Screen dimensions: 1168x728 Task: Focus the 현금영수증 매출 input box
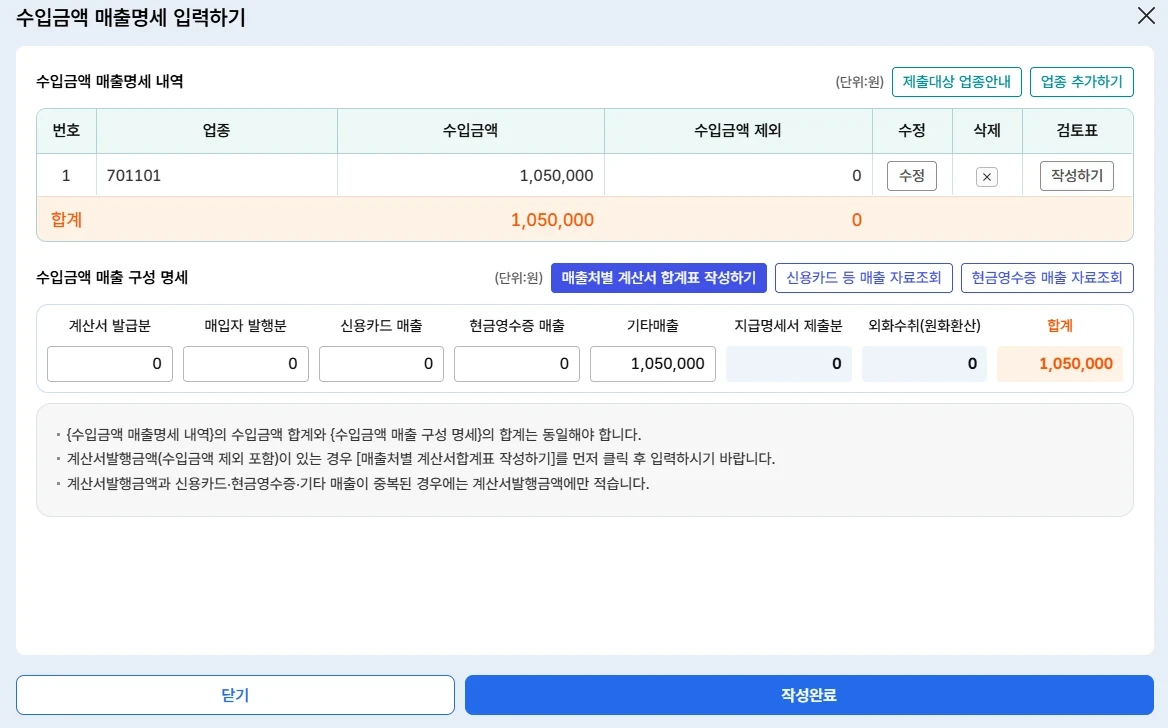(x=517, y=364)
